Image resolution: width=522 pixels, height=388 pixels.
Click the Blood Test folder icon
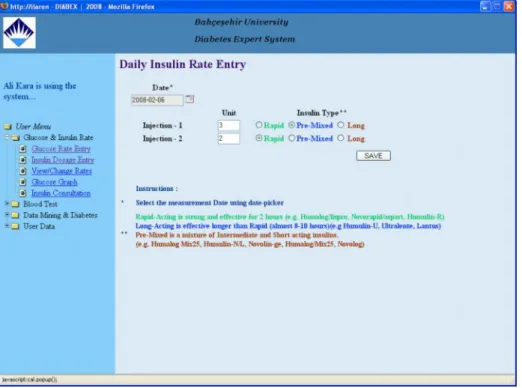[x=15, y=204]
